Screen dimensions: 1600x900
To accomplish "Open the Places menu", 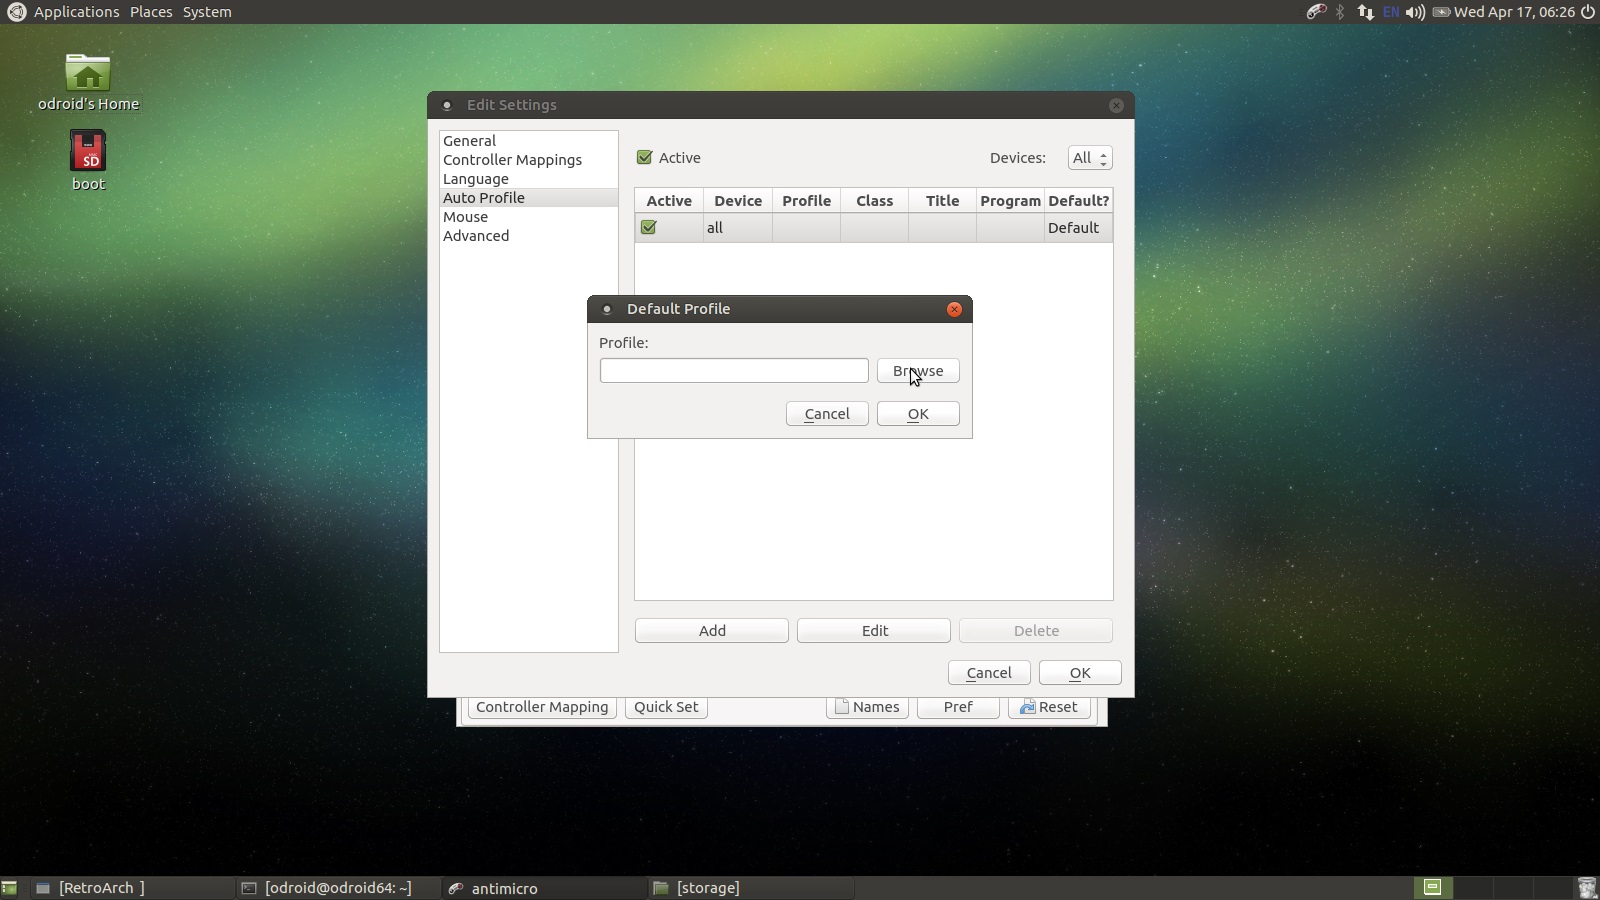I will tap(151, 12).
